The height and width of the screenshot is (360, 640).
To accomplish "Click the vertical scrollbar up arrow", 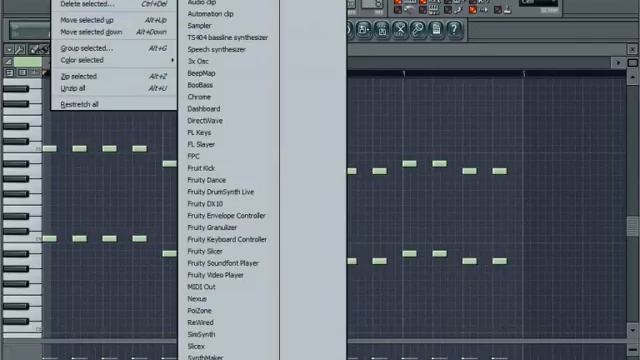I will click(x=633, y=77).
